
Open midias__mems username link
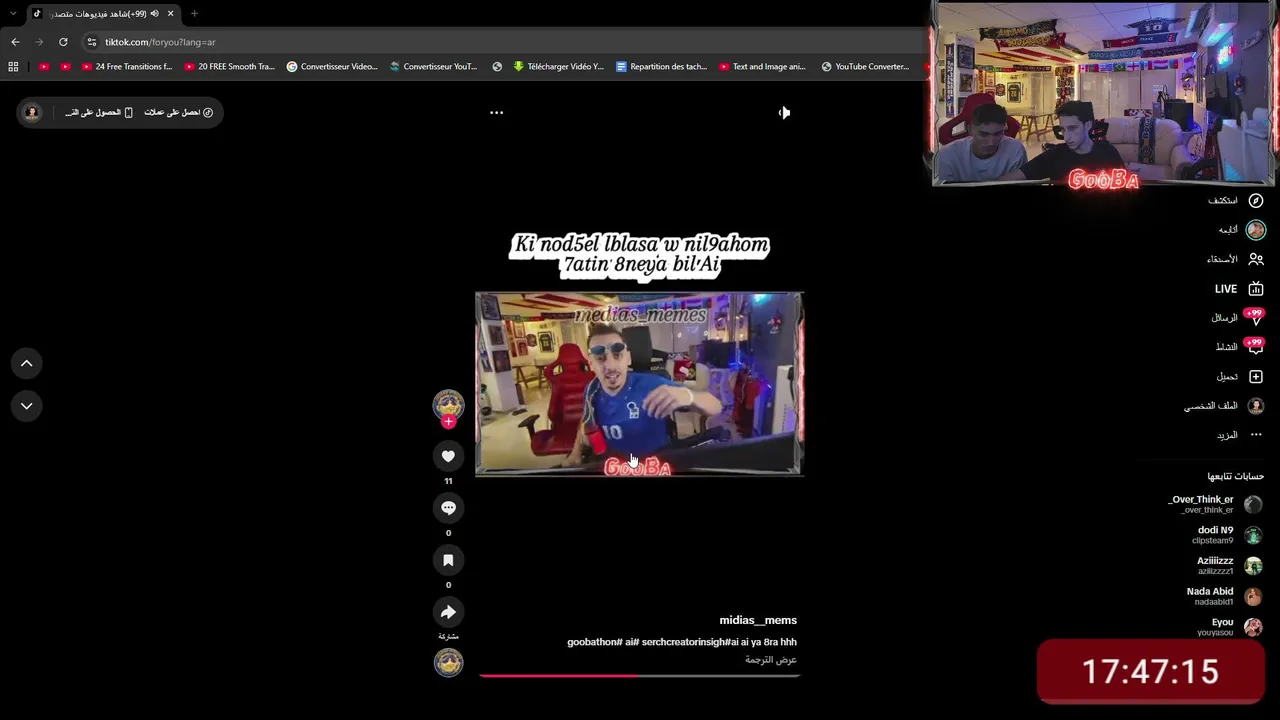coord(758,621)
